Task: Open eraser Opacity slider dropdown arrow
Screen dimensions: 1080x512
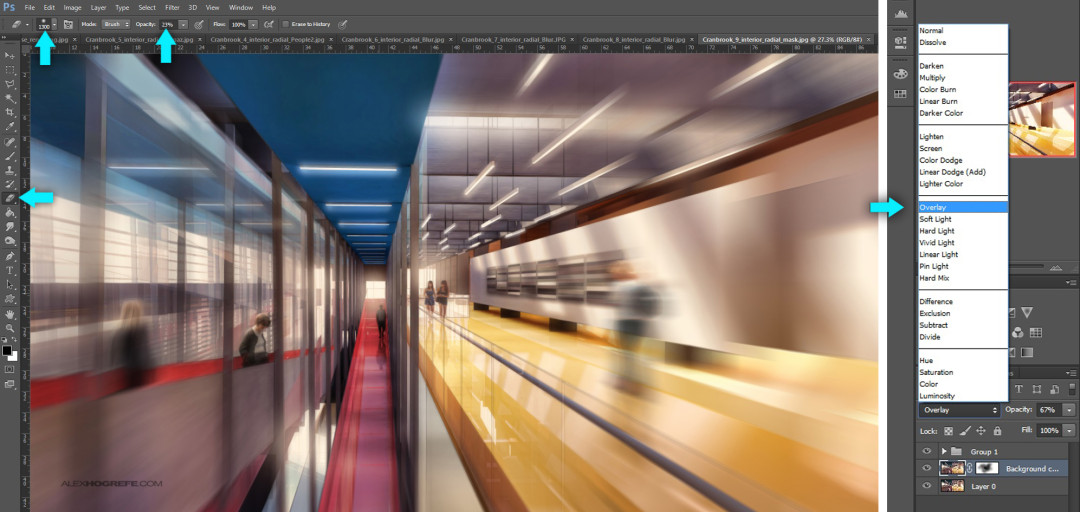Action: tap(183, 24)
